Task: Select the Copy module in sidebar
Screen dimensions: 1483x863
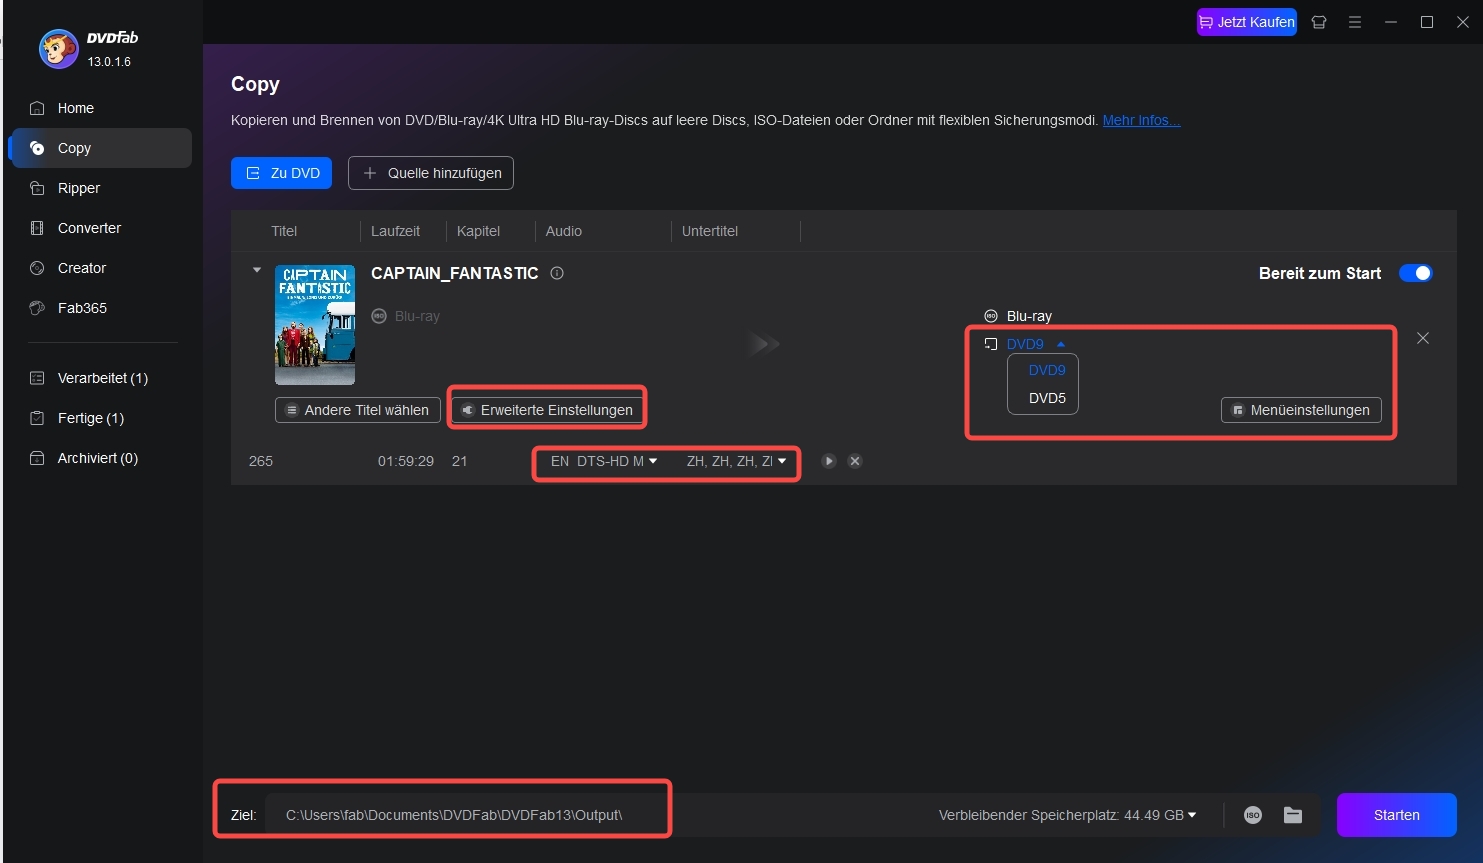Action: (x=100, y=148)
